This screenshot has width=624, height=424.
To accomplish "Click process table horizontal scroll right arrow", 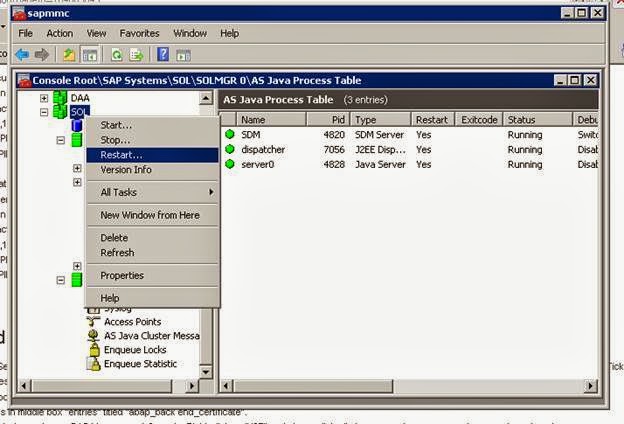I will click(591, 385).
